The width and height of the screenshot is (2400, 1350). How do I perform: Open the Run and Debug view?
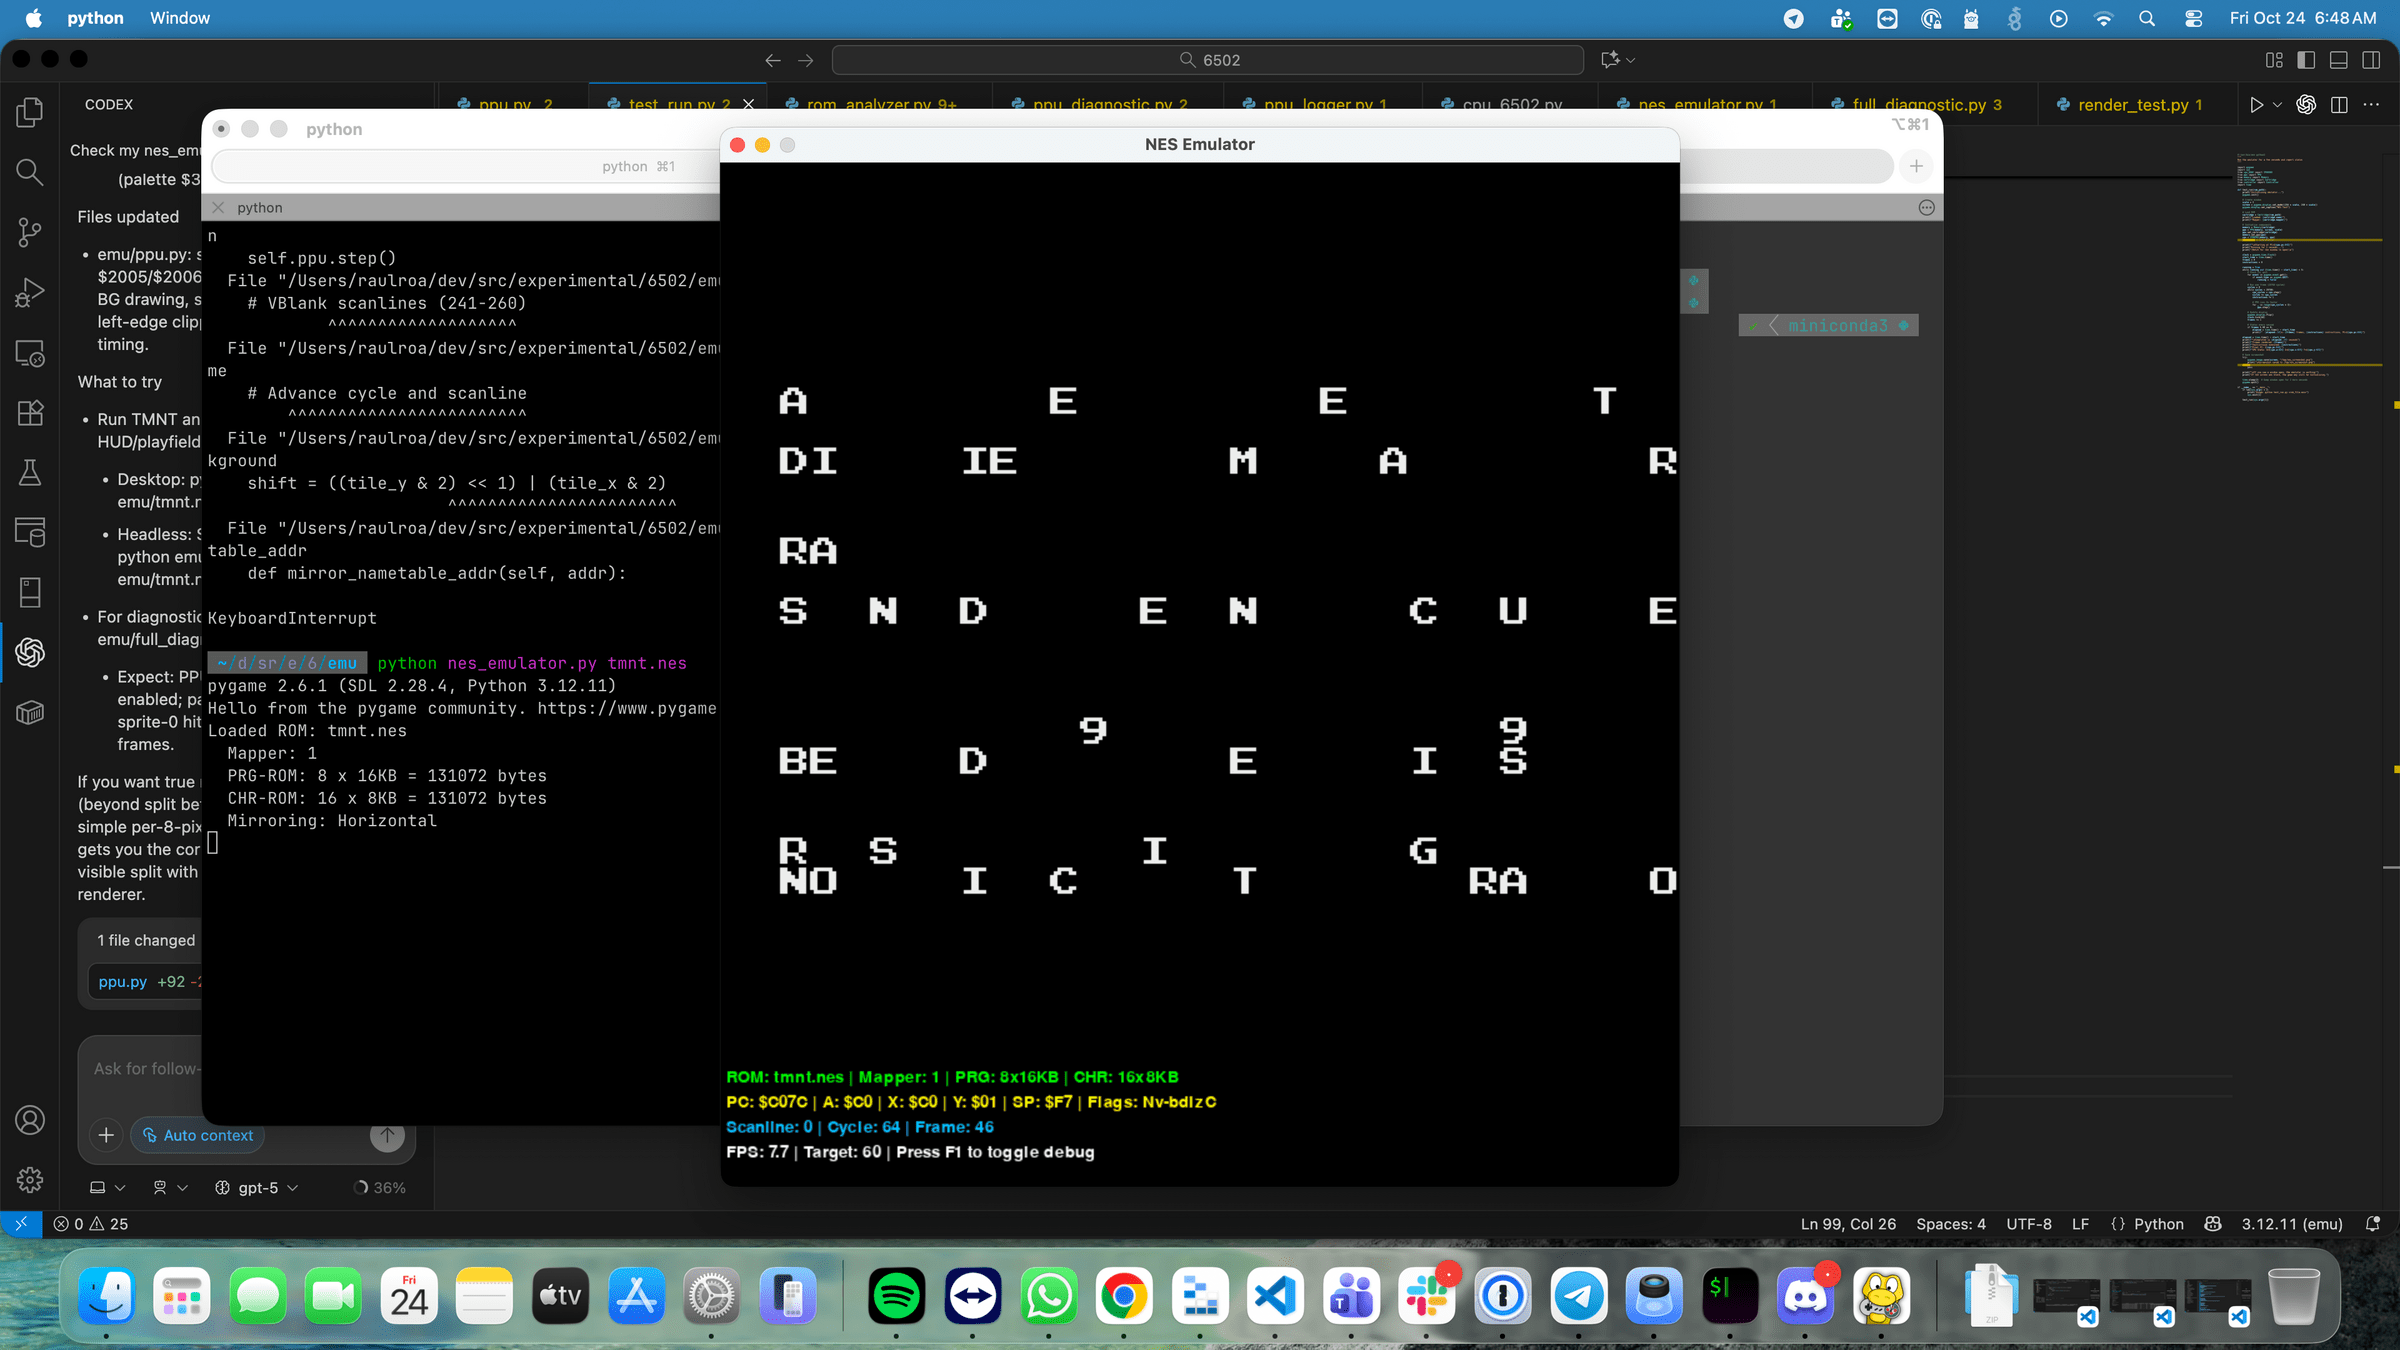(30, 292)
